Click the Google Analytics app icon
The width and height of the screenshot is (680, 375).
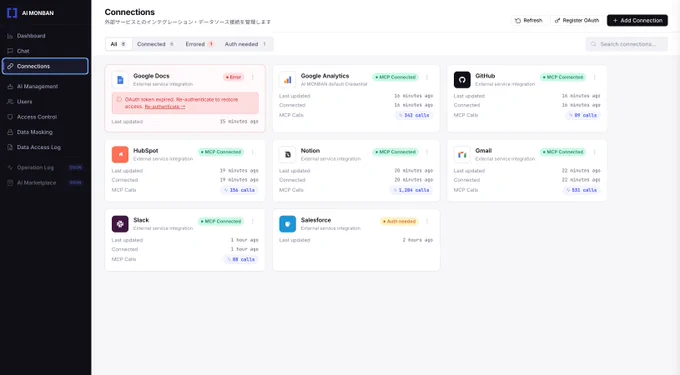tap(288, 80)
